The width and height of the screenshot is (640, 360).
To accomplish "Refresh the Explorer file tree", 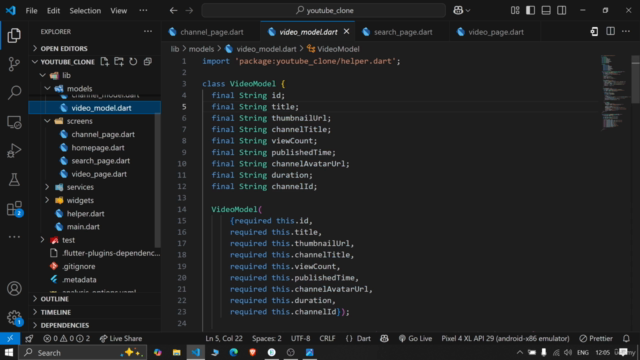I will 133,62.
